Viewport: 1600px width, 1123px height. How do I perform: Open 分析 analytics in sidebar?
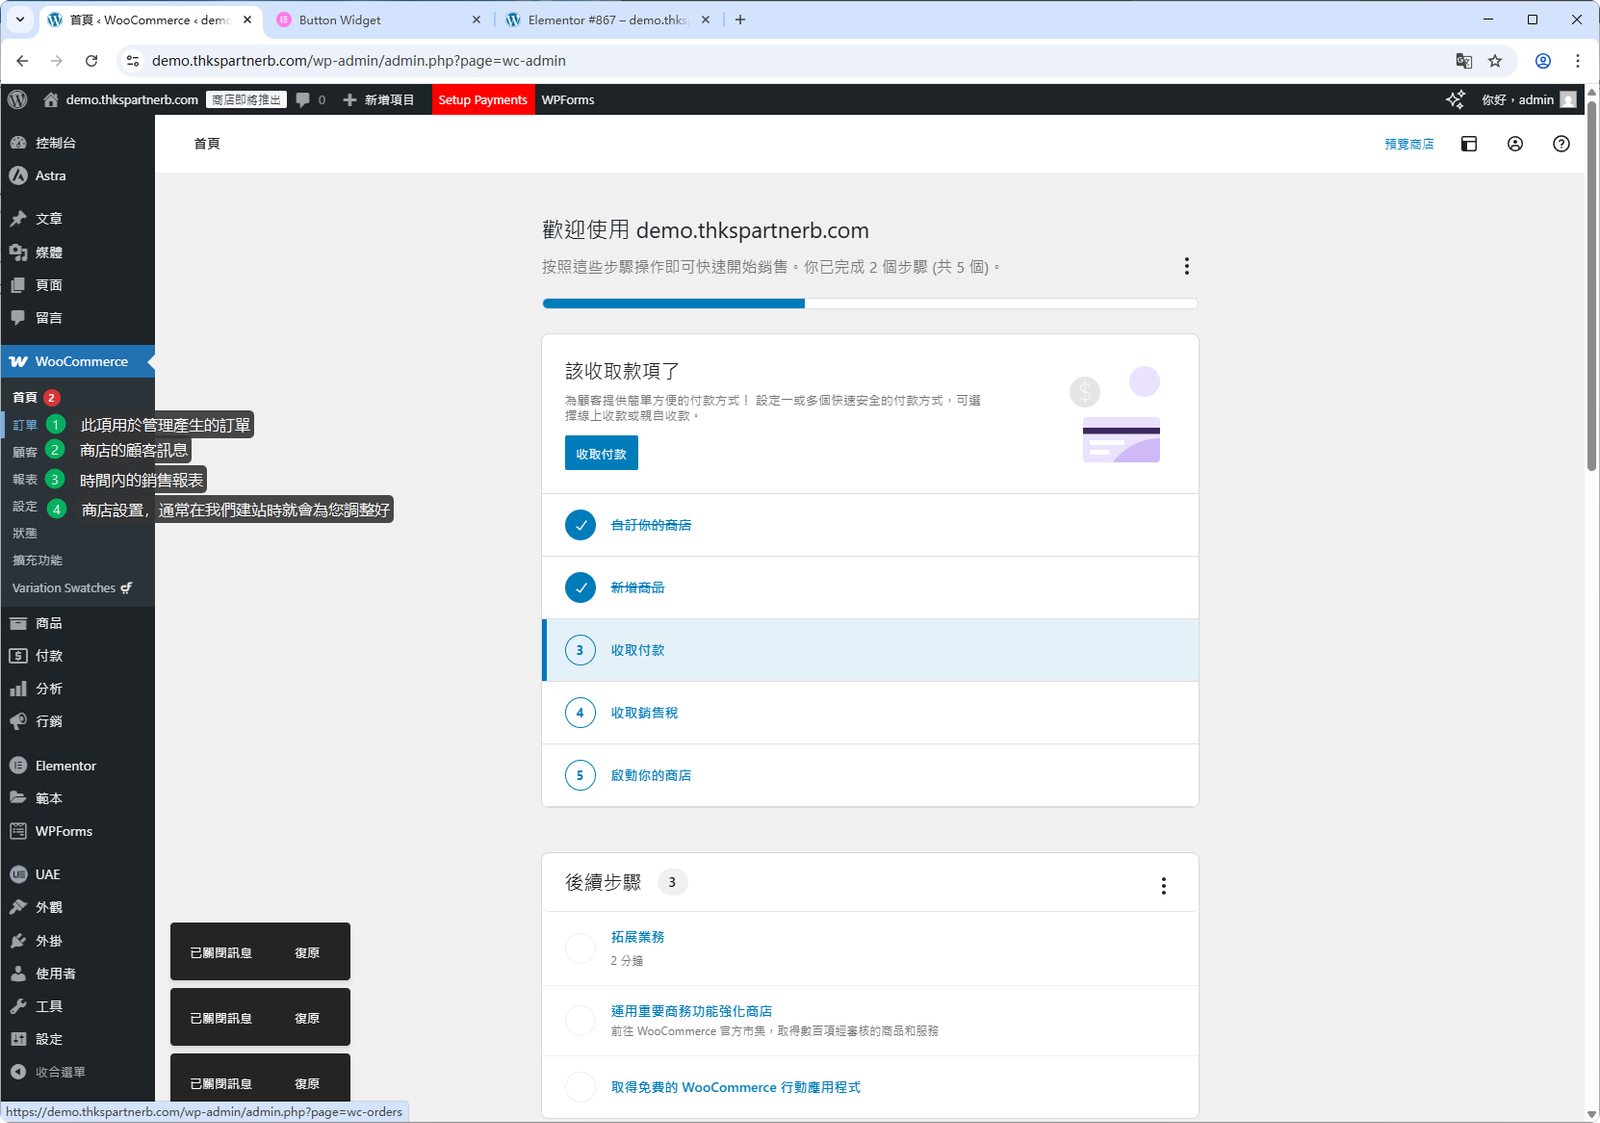[x=77, y=689]
